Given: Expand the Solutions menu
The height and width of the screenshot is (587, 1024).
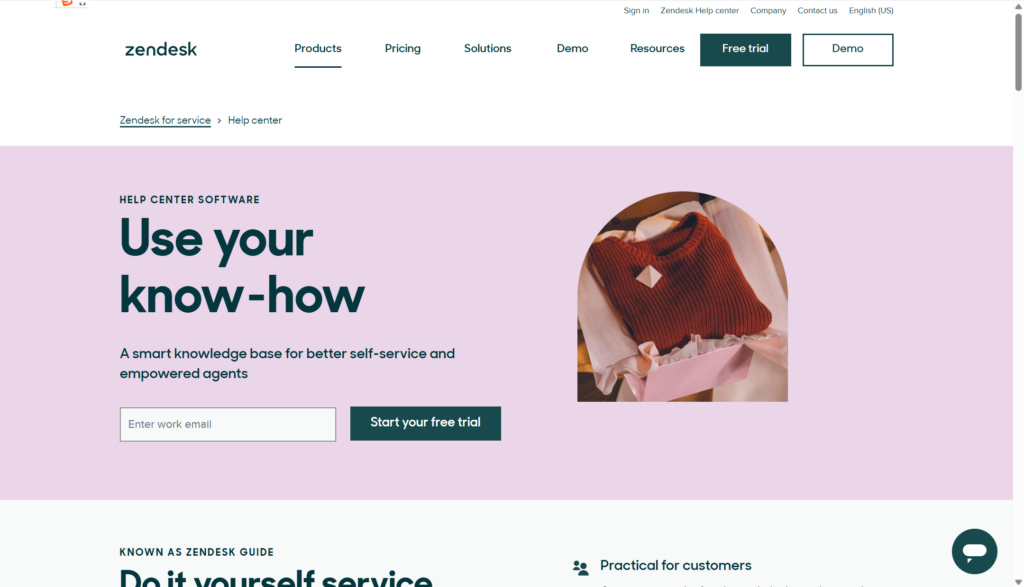Looking at the screenshot, I should point(487,49).
